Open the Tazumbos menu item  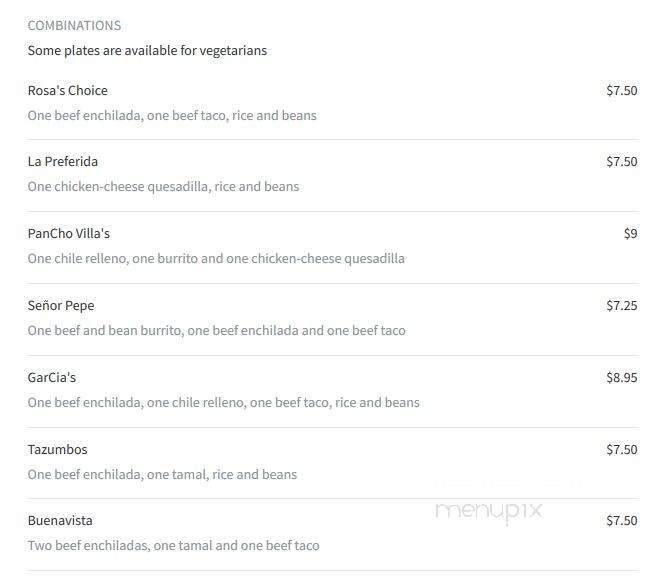tap(58, 449)
